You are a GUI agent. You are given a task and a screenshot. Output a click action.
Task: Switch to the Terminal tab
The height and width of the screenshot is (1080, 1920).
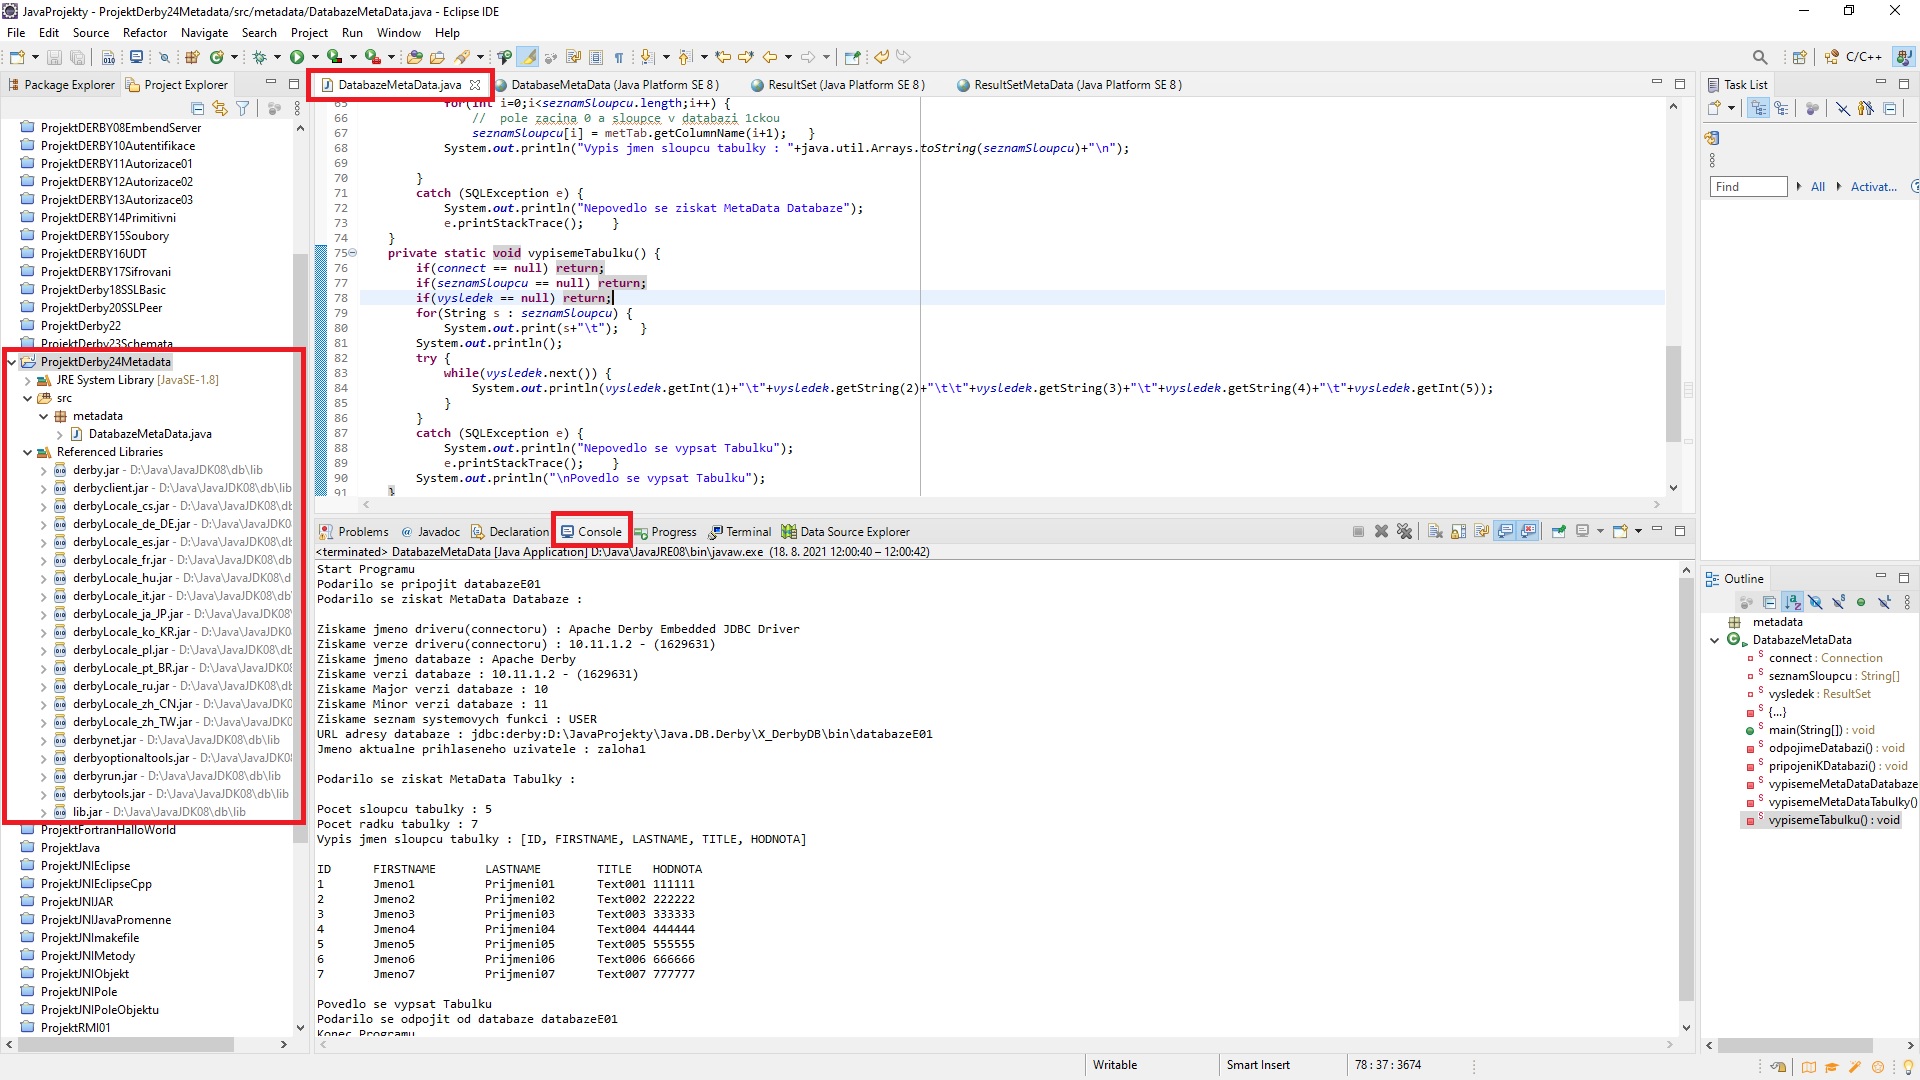pyautogui.click(x=745, y=531)
